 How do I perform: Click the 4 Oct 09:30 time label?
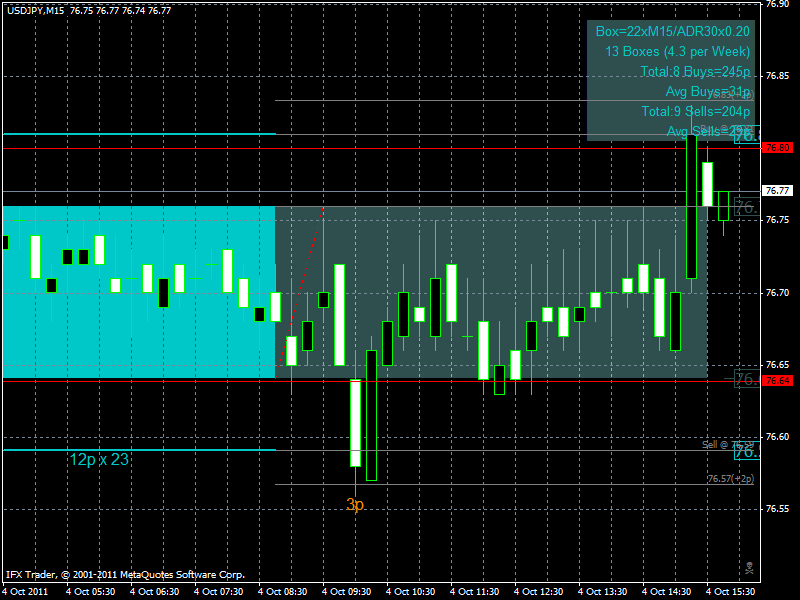pos(345,591)
